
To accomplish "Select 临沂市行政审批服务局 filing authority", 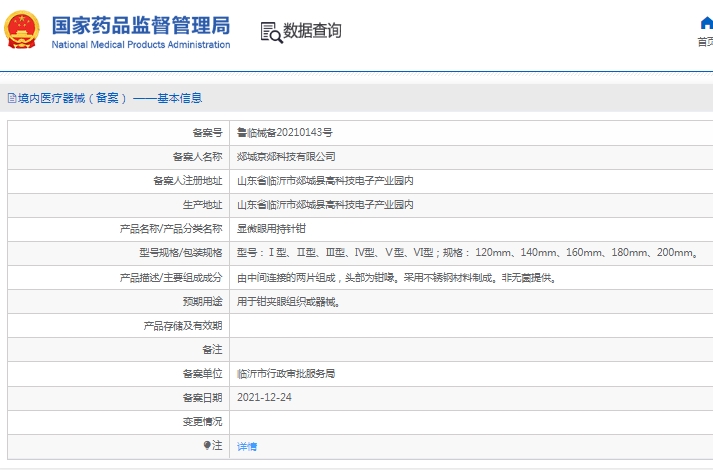I will 286,373.
